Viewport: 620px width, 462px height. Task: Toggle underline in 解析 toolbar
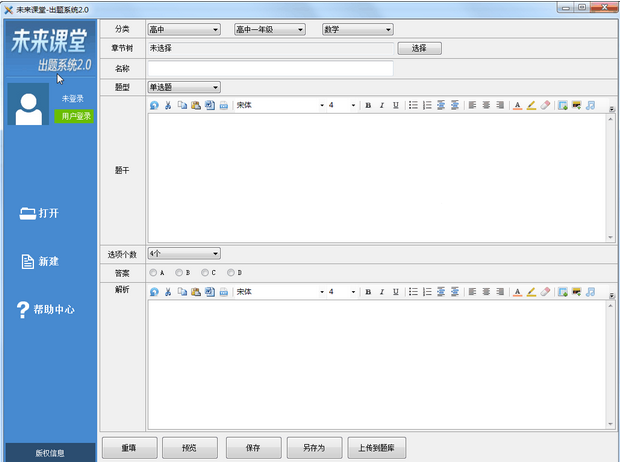tap(396, 292)
